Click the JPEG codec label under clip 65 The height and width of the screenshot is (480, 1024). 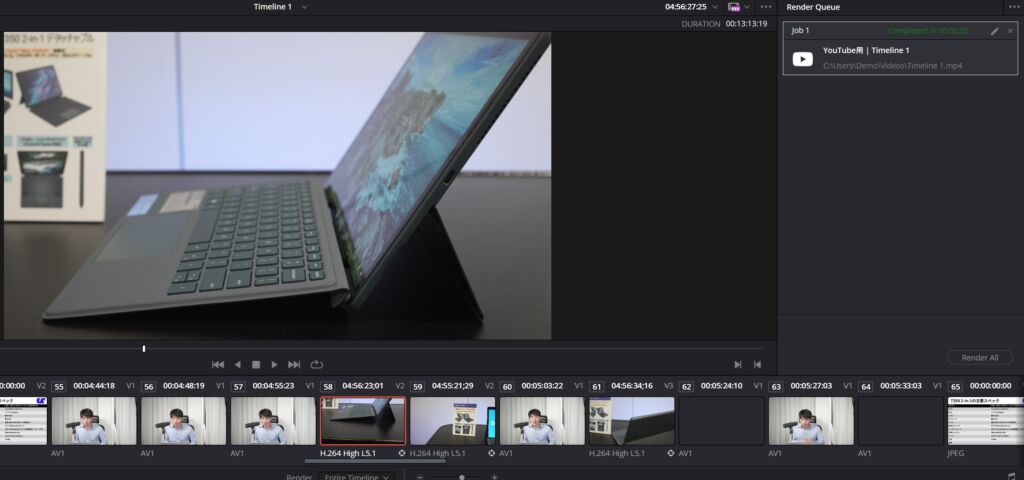[956, 453]
